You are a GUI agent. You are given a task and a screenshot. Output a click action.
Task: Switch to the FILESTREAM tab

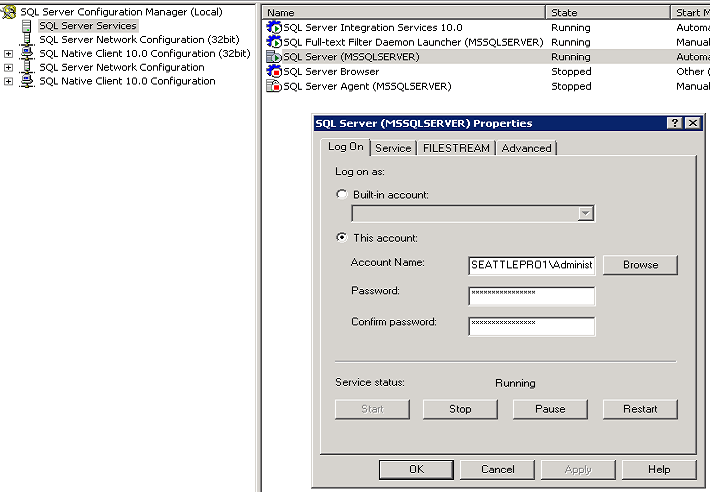[x=456, y=148]
